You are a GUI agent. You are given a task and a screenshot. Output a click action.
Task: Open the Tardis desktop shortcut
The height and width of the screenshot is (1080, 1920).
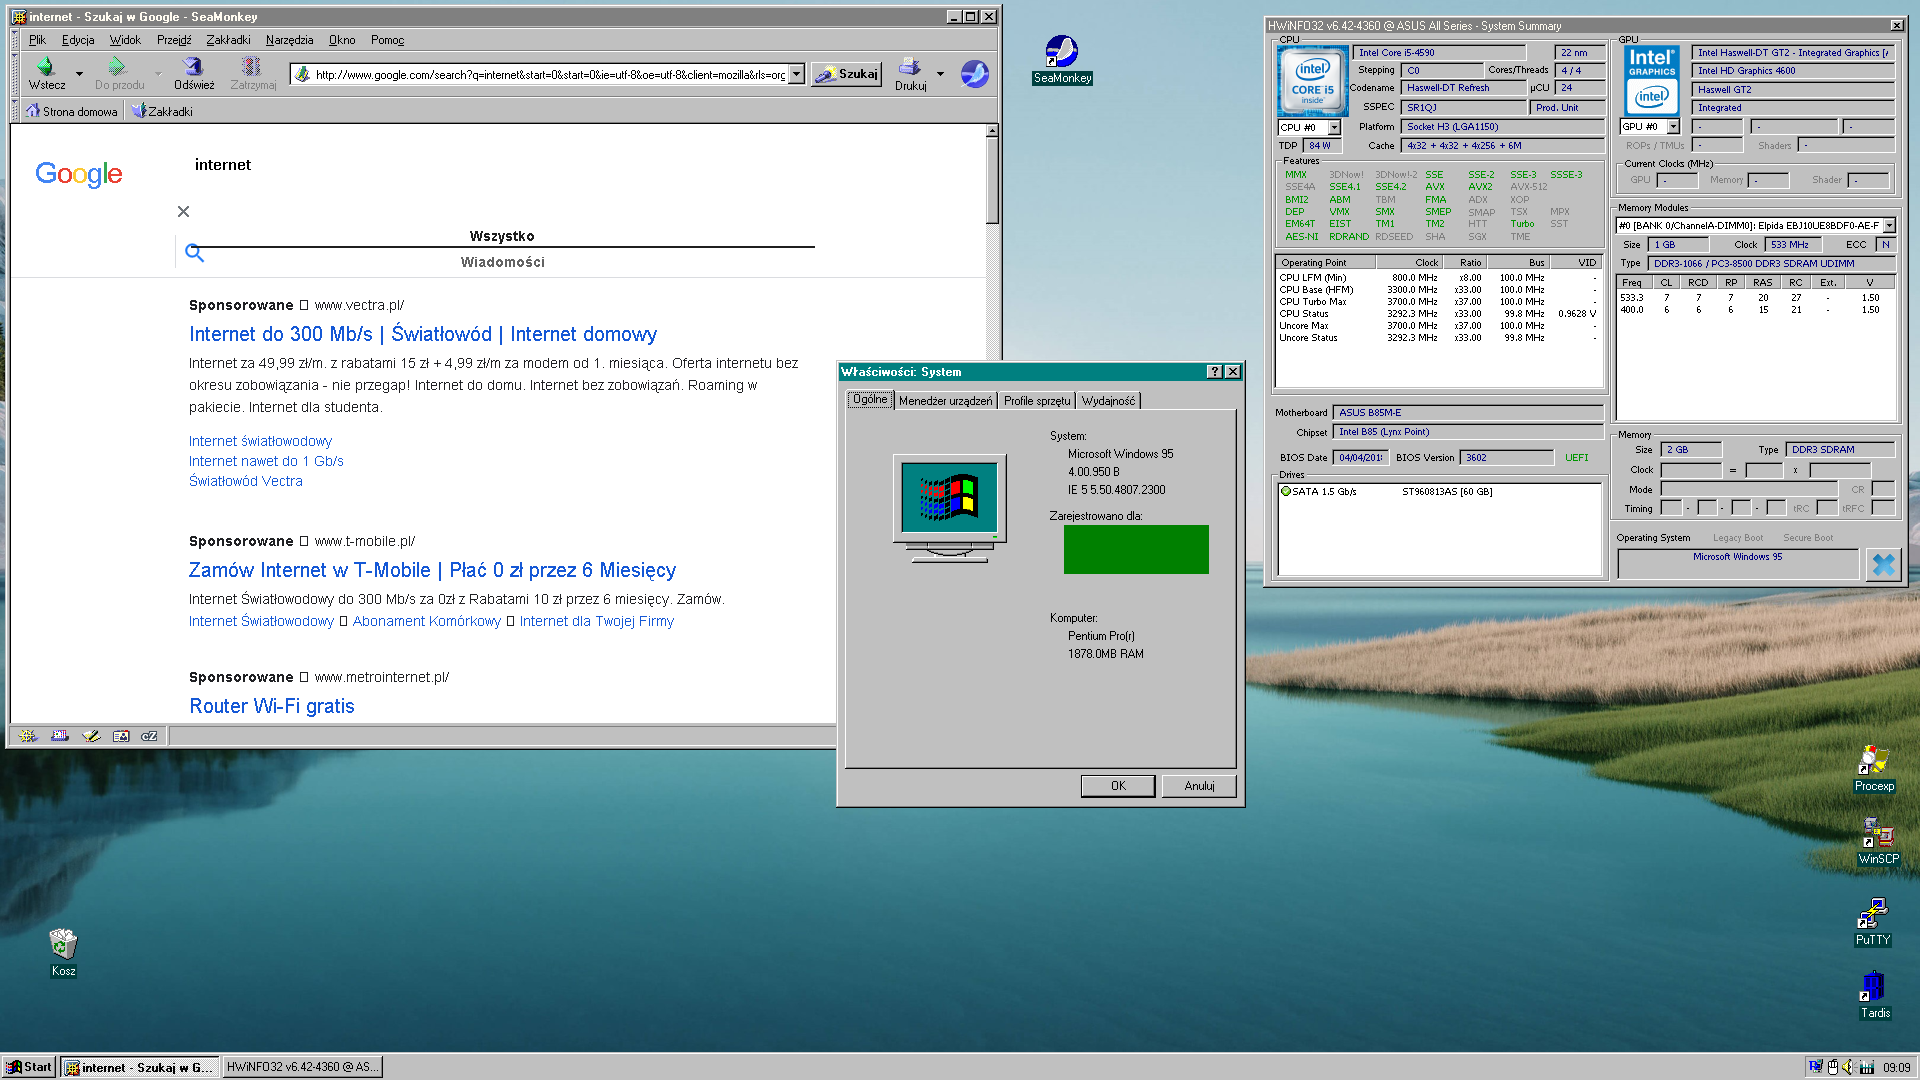(1875, 995)
